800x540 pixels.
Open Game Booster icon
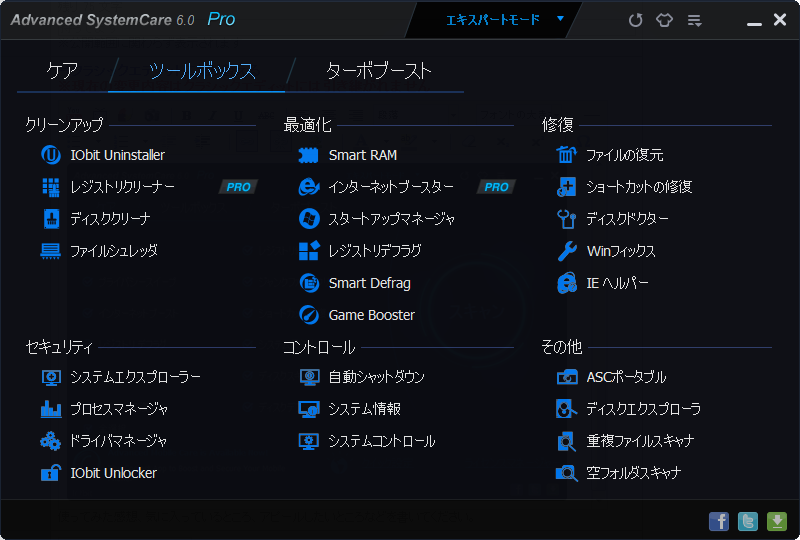click(309, 315)
